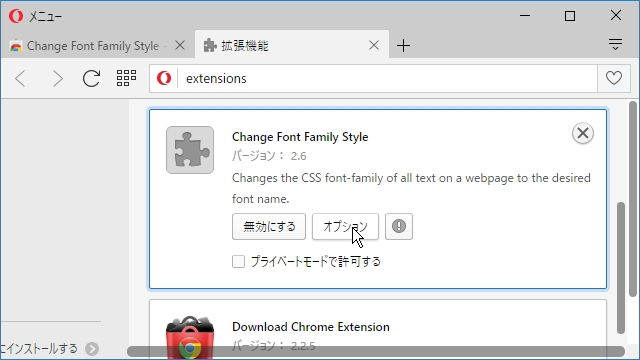The image size is (640, 360).
Task: Close the Change Font Family Style tab
Action: pyautogui.click(x=180, y=45)
